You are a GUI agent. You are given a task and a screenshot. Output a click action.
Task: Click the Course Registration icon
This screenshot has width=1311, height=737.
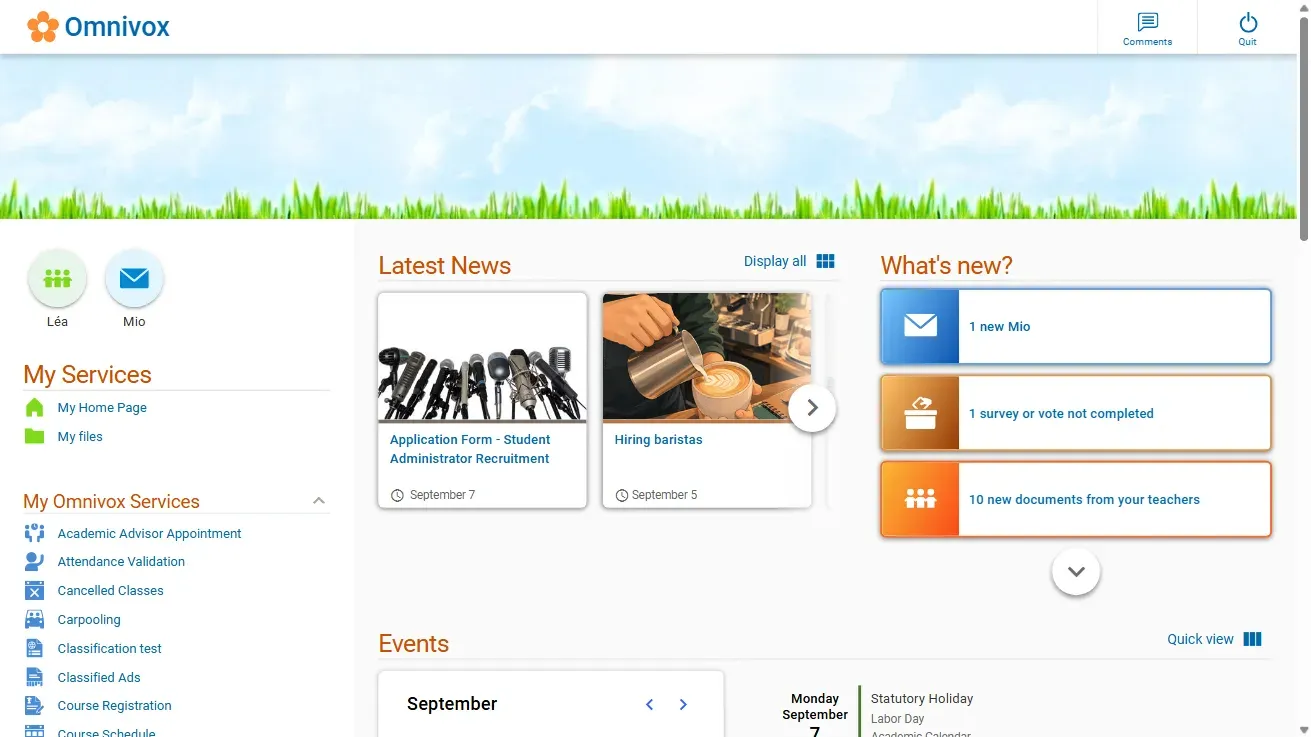[x=35, y=705]
